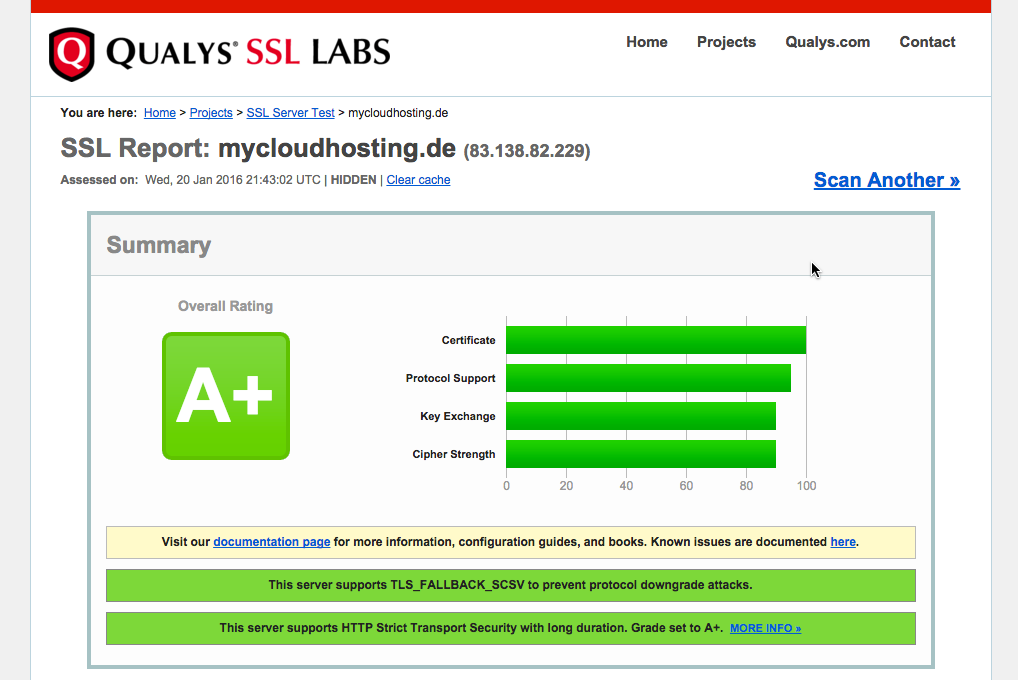Click the Certificate score bar
Image resolution: width=1018 pixels, height=680 pixels.
pos(656,340)
